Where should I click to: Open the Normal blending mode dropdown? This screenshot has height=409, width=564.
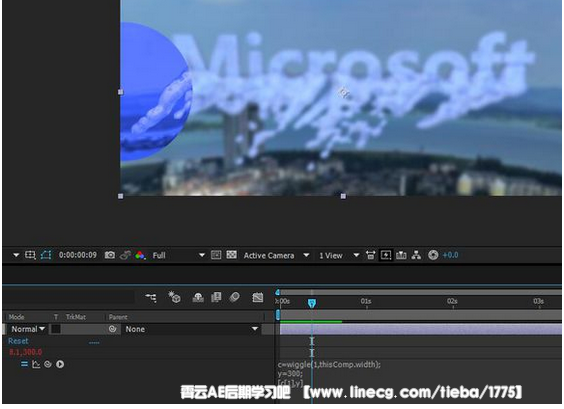[28, 329]
